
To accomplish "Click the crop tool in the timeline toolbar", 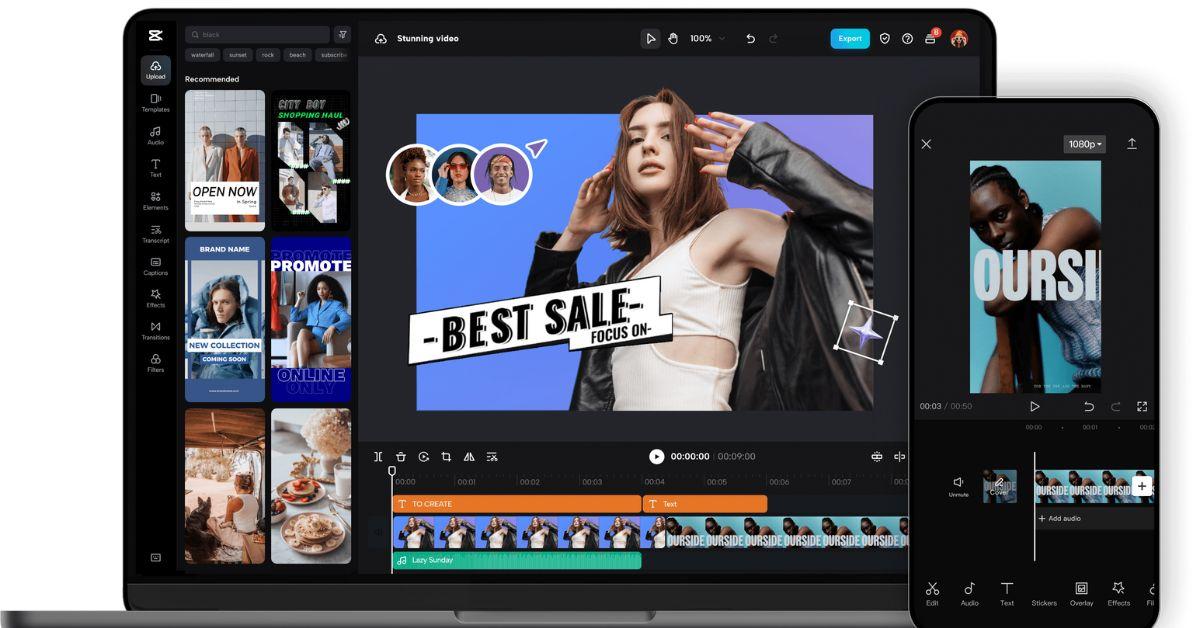I will coord(446,457).
